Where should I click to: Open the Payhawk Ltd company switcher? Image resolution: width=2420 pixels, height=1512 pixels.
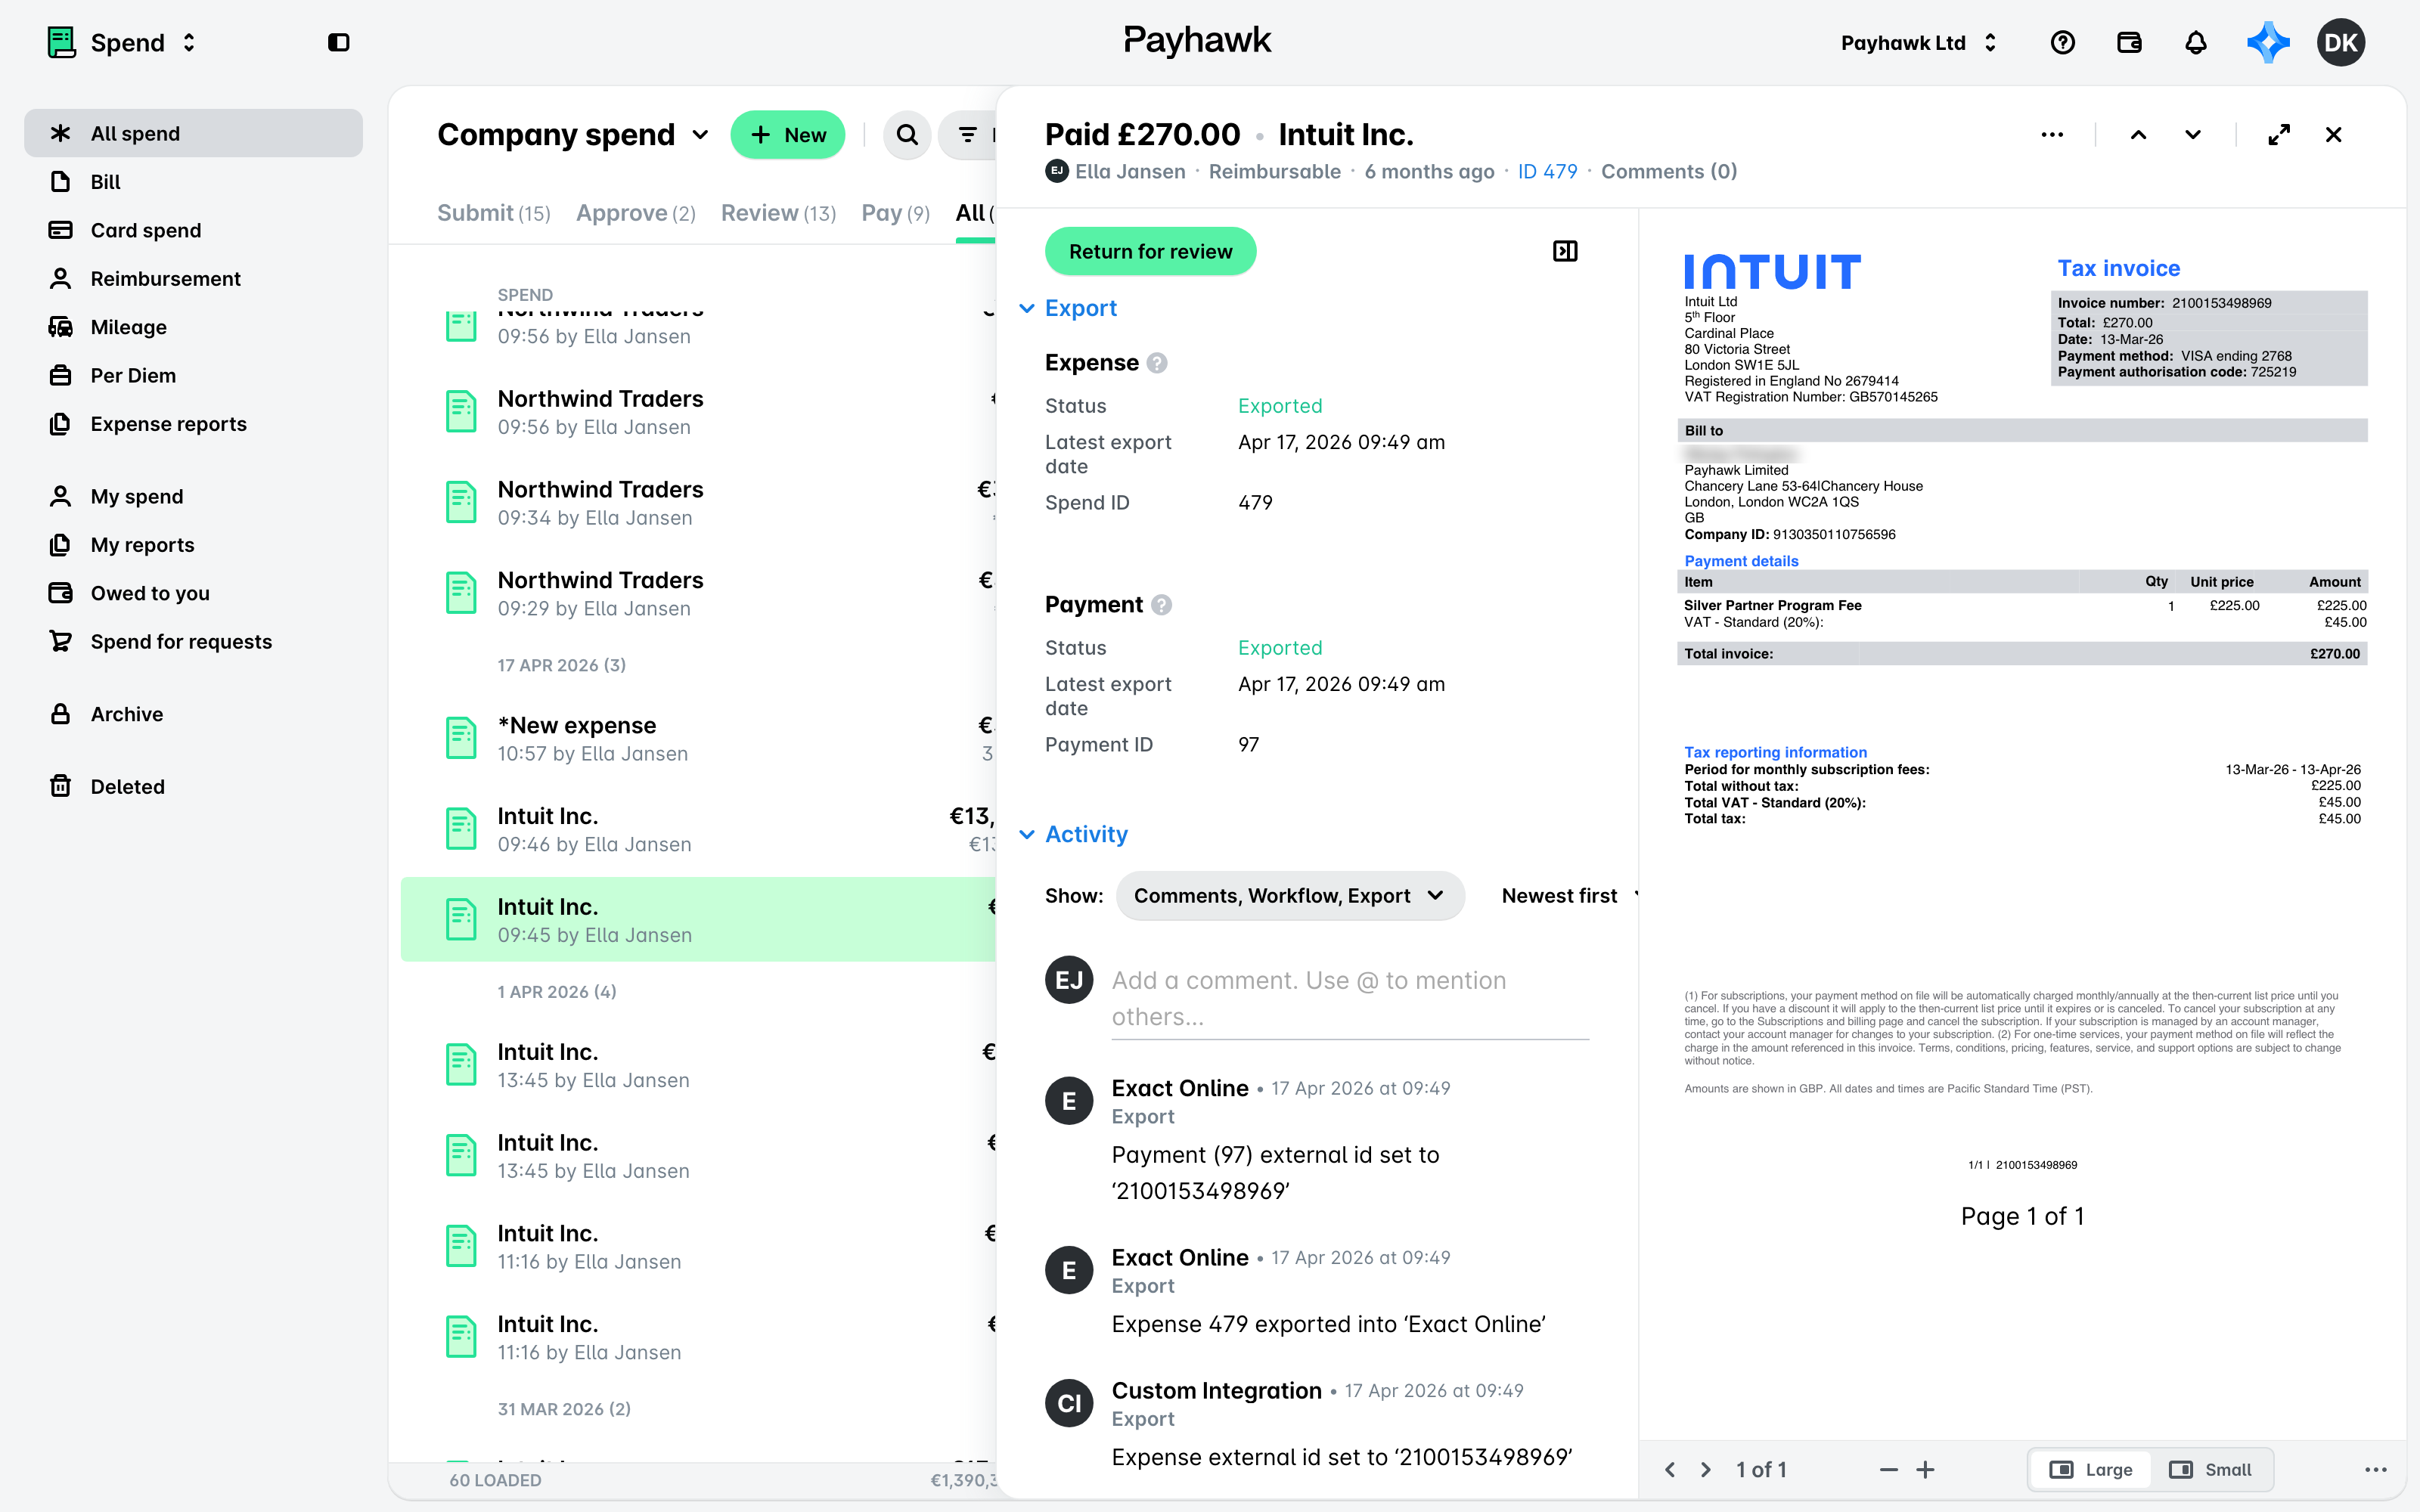point(1918,42)
